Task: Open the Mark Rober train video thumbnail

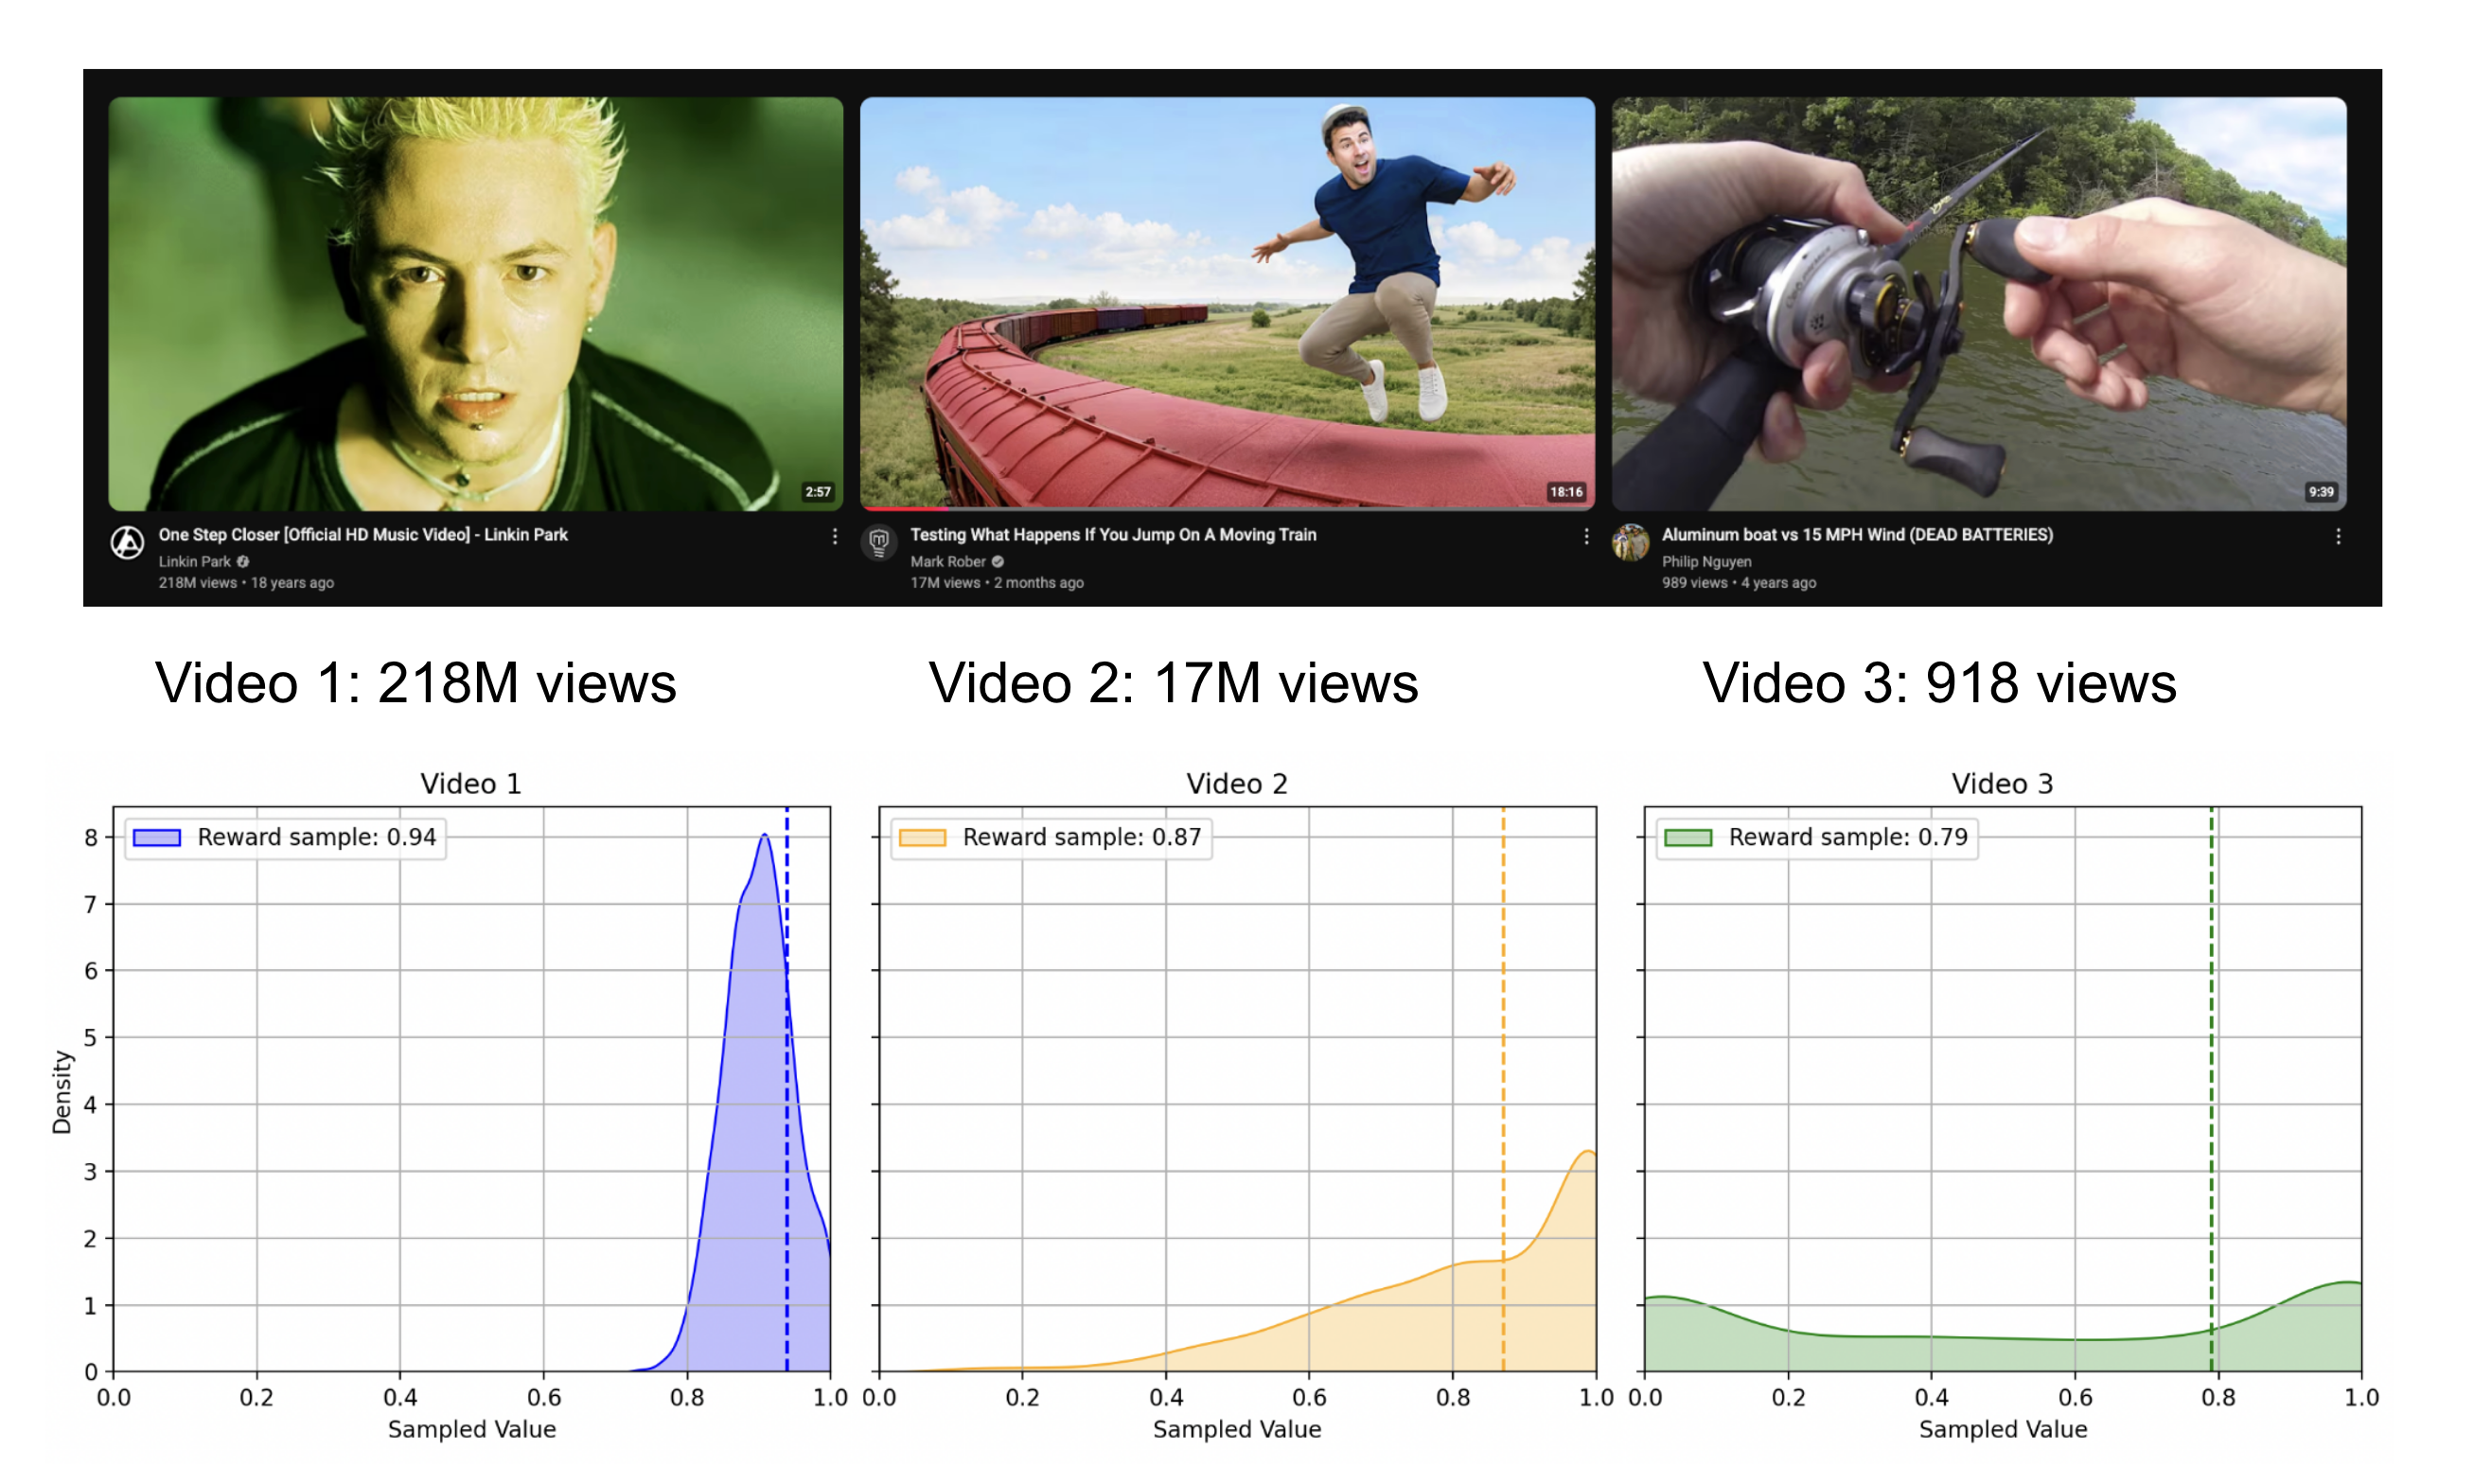Action: coord(1227,303)
